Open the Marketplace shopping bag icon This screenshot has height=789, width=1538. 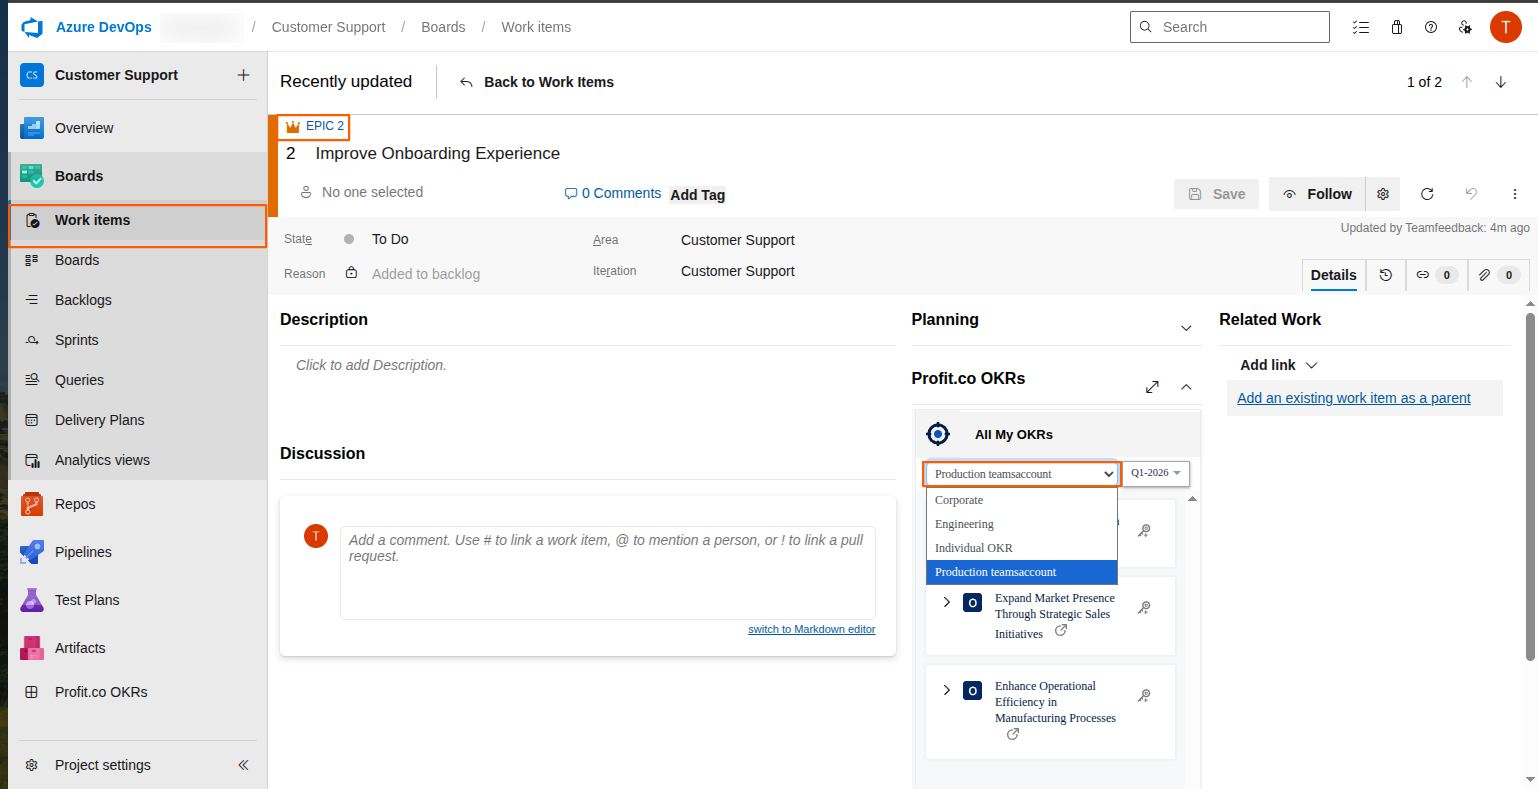coord(1397,27)
